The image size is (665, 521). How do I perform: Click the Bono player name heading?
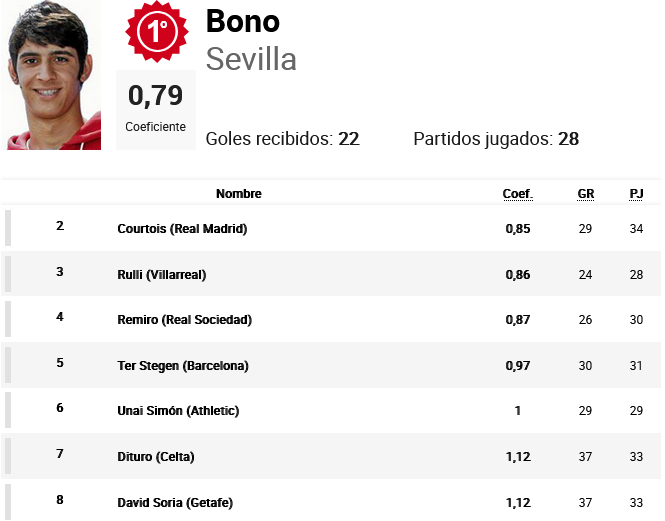tap(243, 21)
